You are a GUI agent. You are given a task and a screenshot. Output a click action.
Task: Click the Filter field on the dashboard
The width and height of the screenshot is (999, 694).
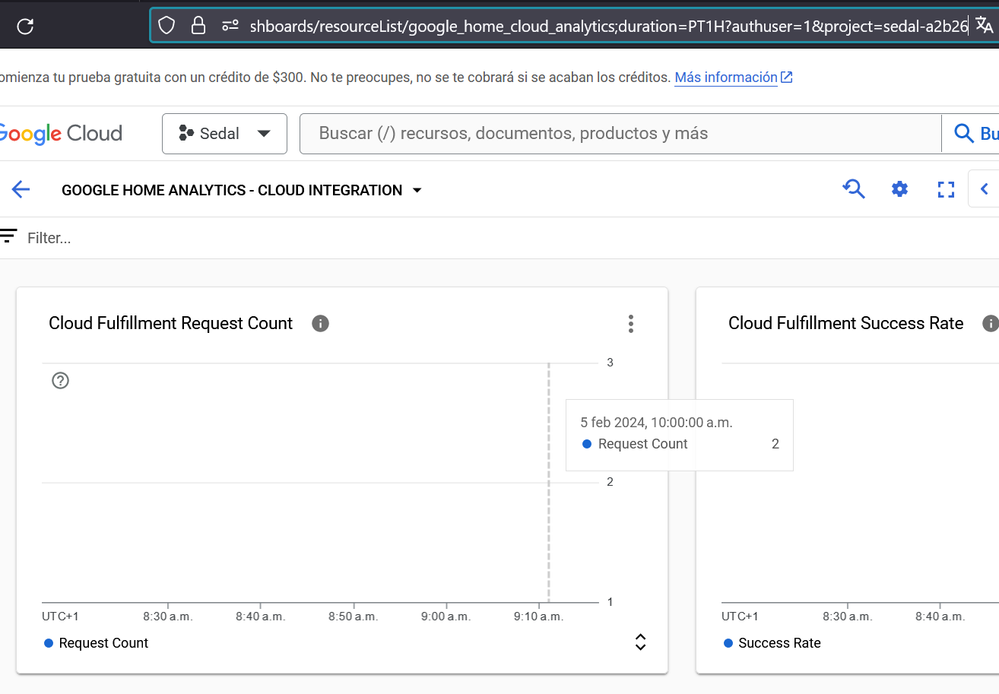49,238
